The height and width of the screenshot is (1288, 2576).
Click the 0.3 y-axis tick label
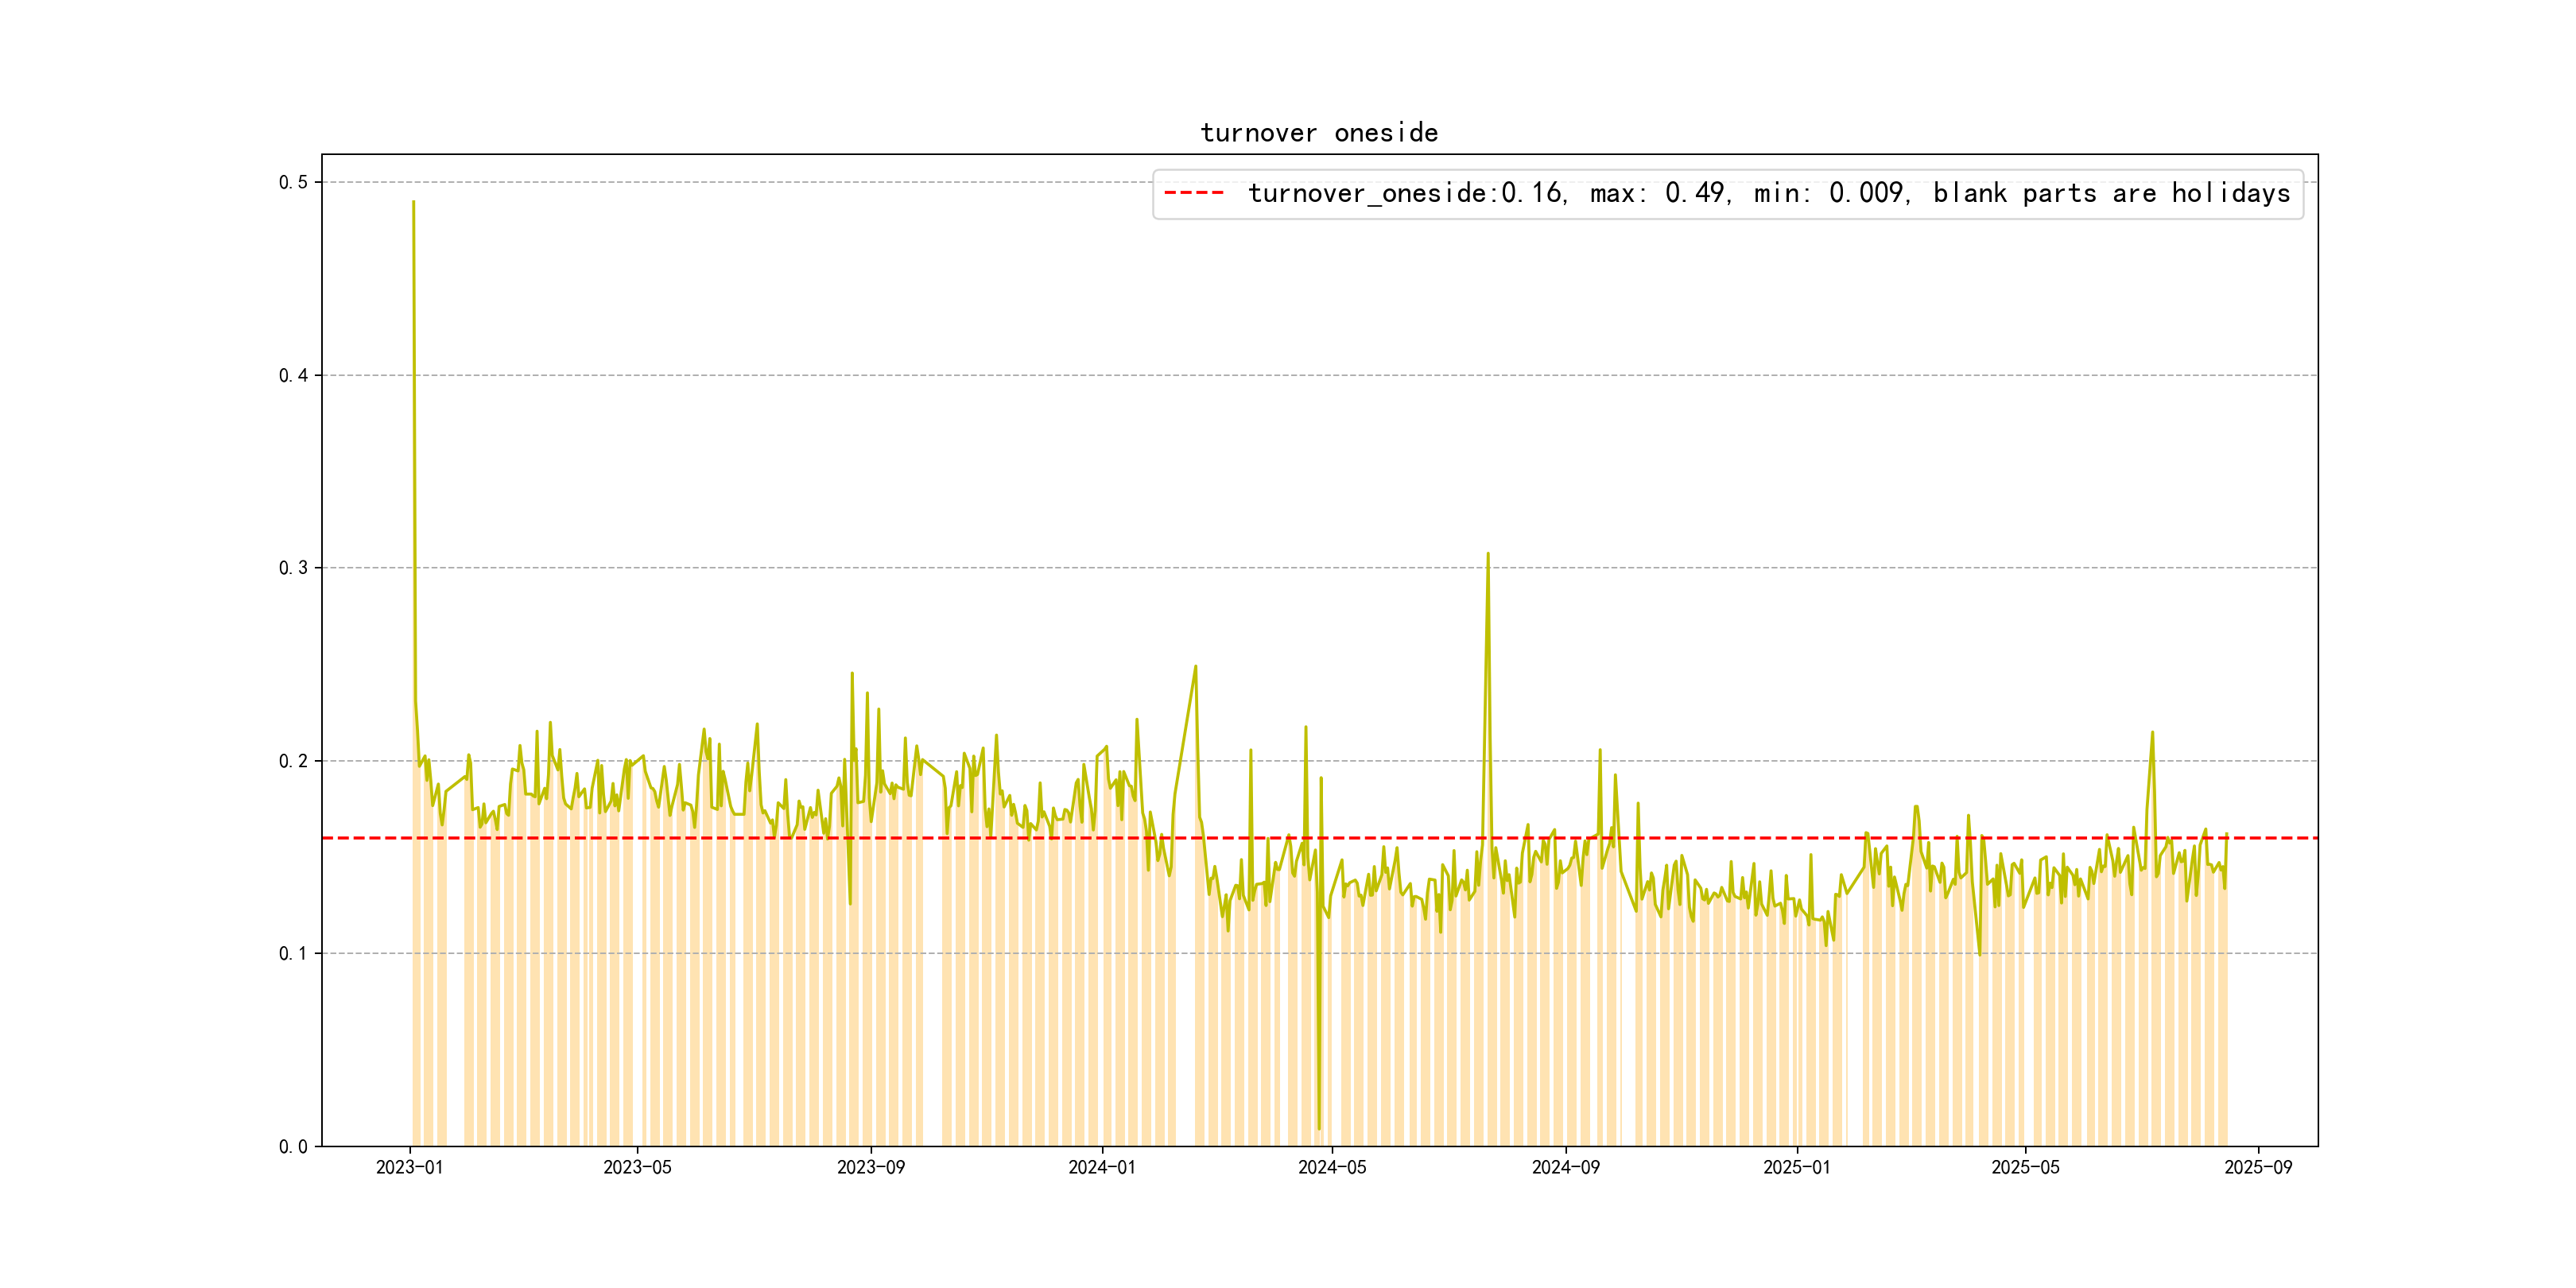pyautogui.click(x=293, y=568)
